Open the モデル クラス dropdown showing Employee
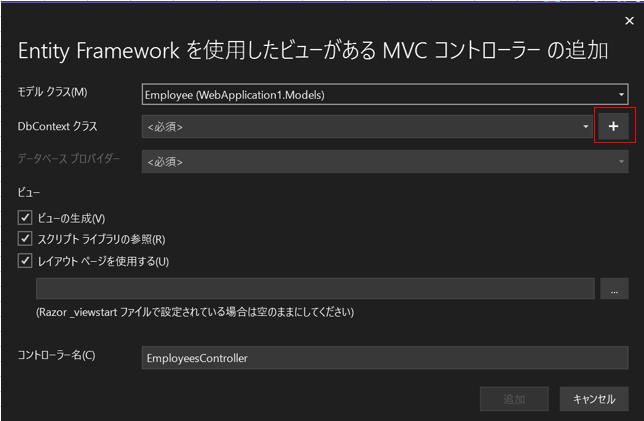 [385, 95]
